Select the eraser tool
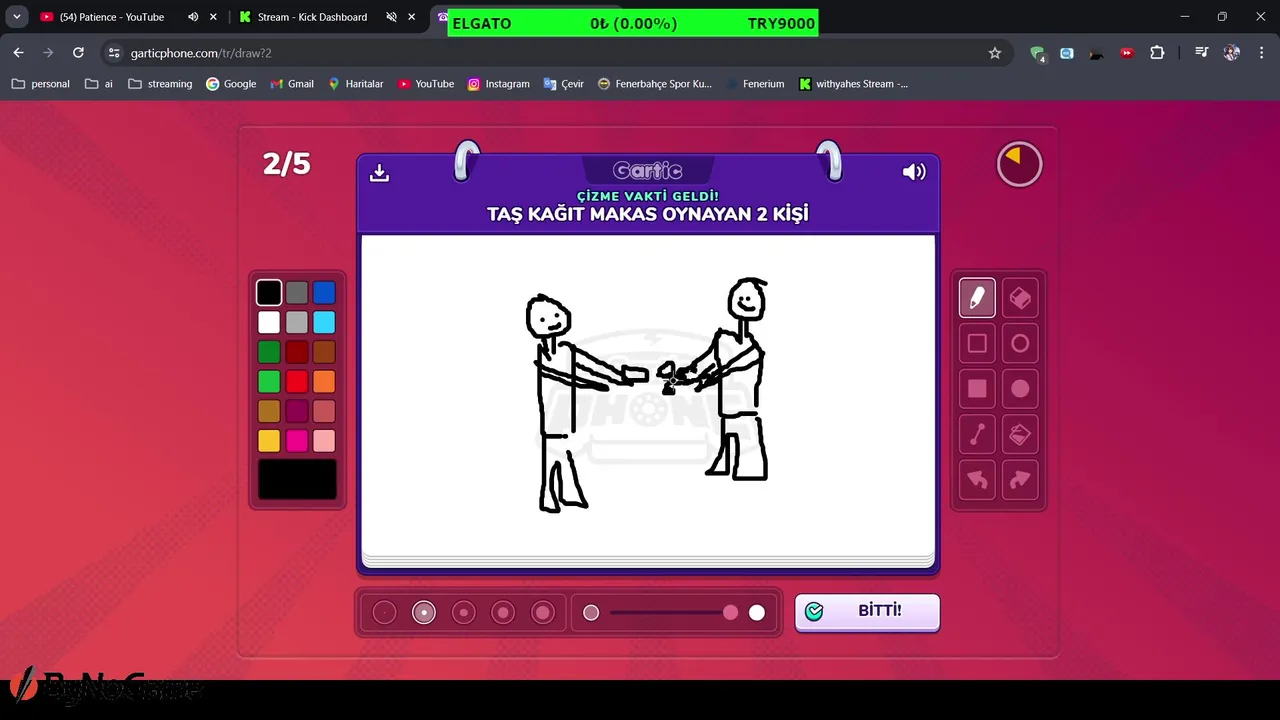This screenshot has width=1280, height=720. click(x=1020, y=298)
